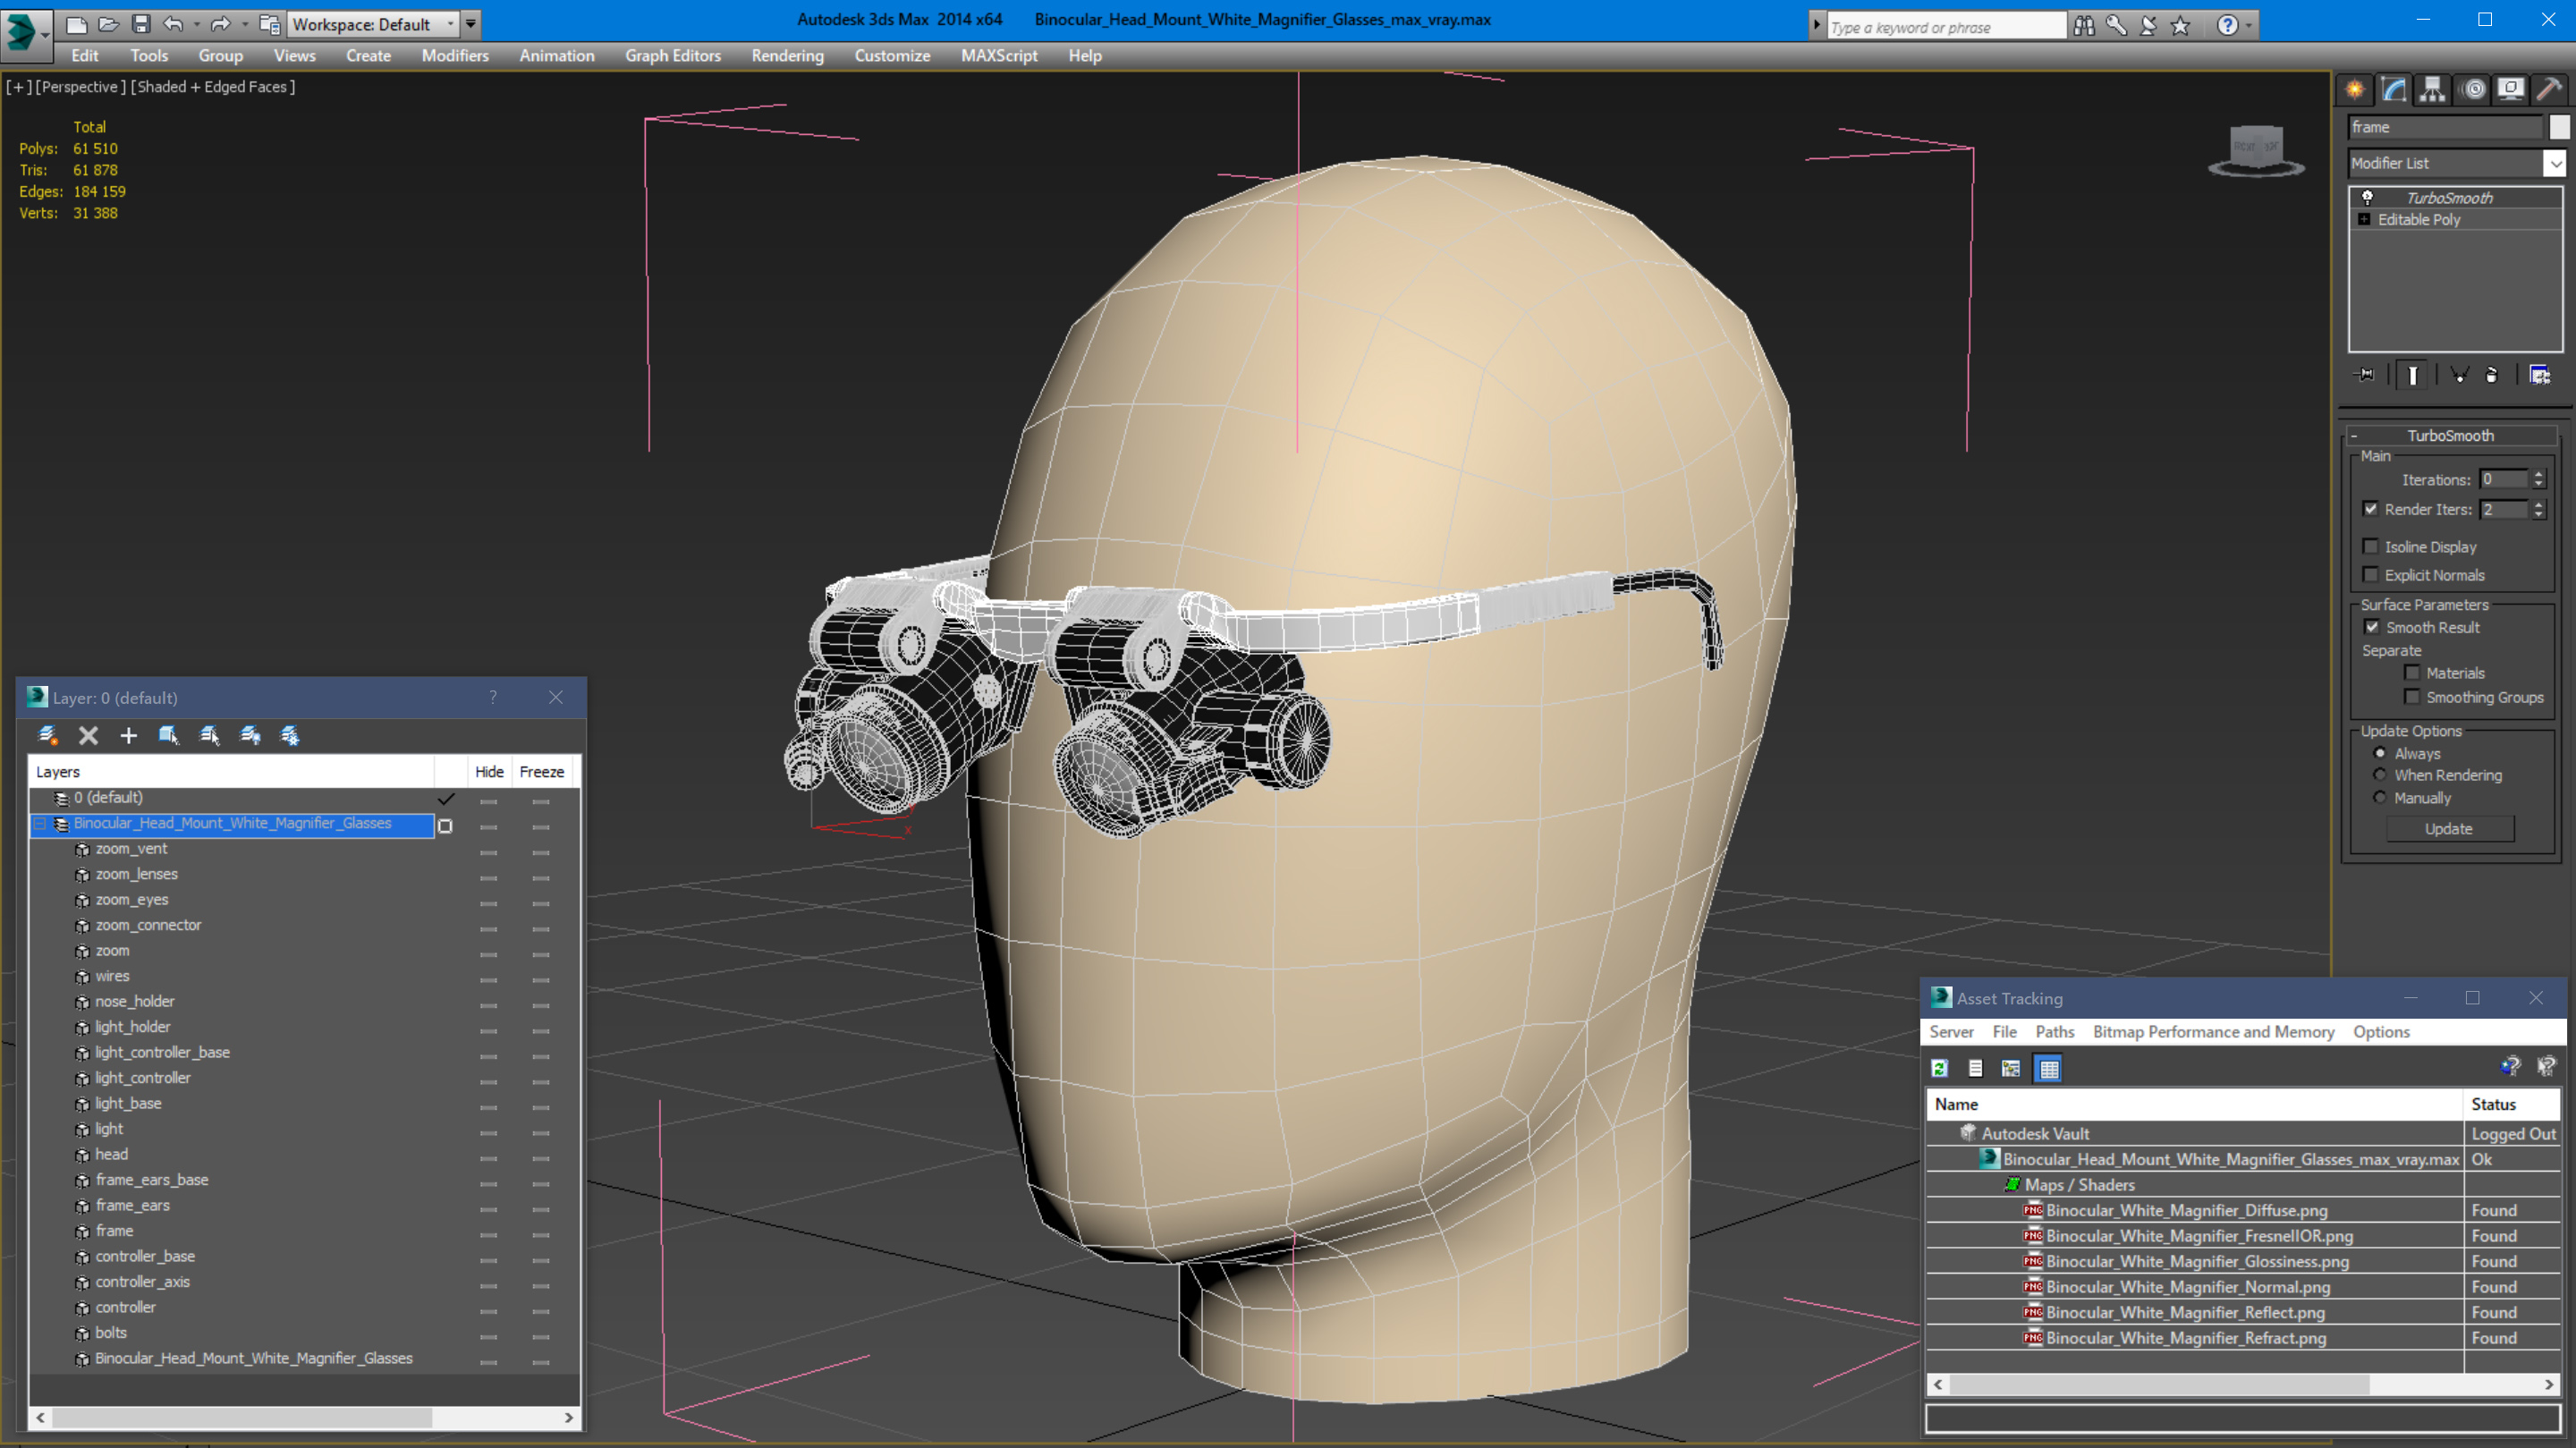Click Status column header in Asset Tracking
Screen dimensions: 2576x1448
pyautogui.click(x=2510, y=1104)
